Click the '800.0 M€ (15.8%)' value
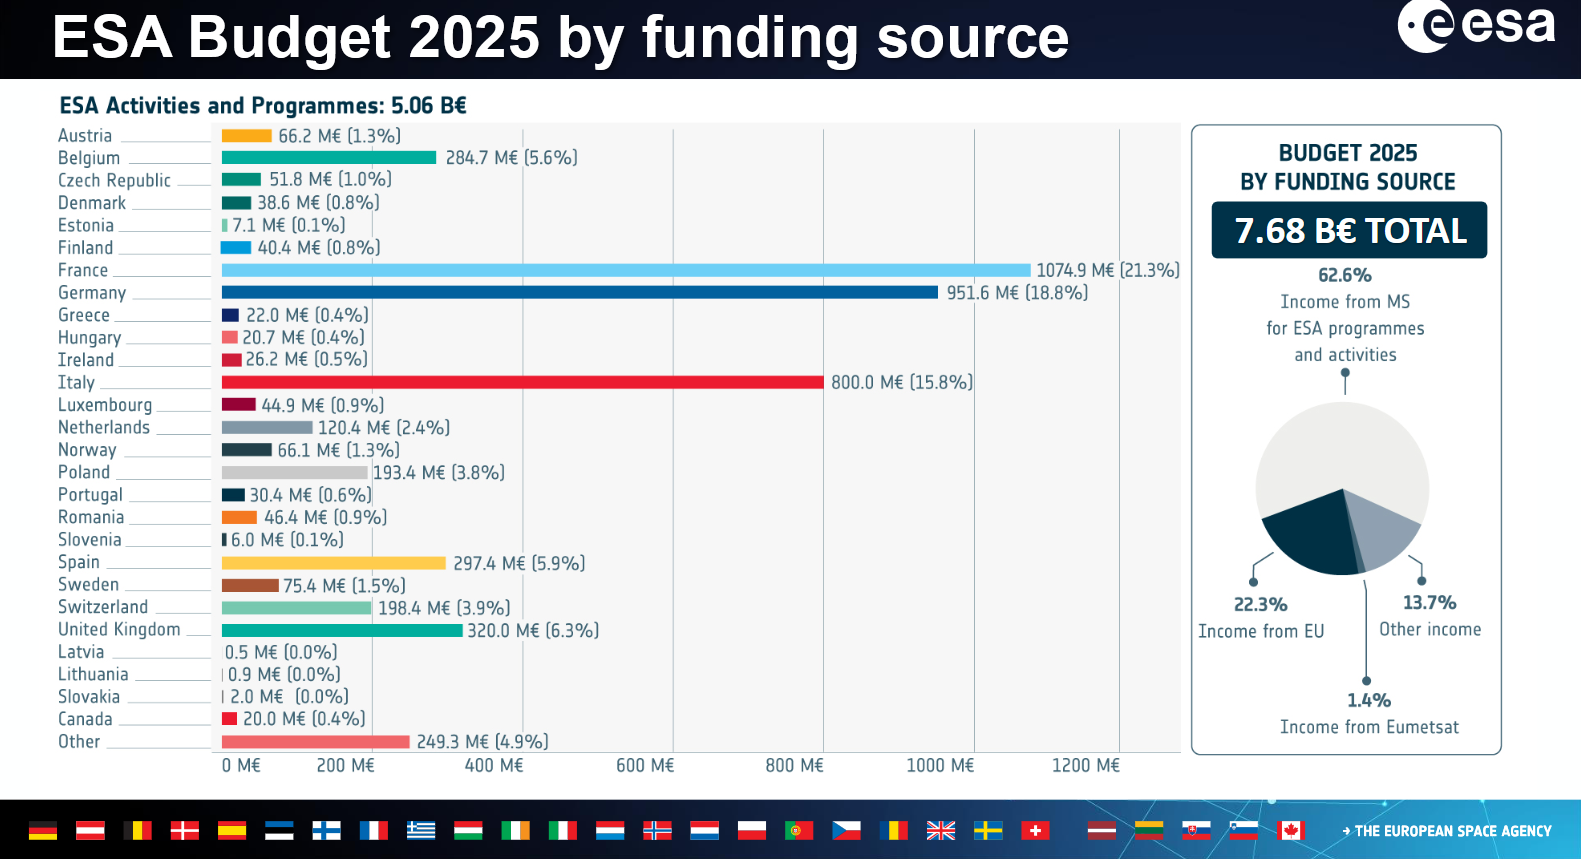The width and height of the screenshot is (1581, 859). coord(902,382)
